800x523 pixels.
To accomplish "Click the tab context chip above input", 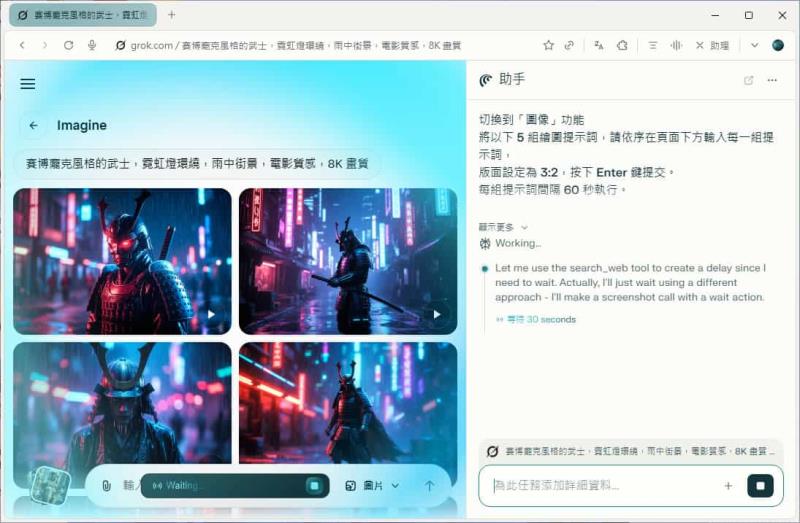I will point(631,451).
